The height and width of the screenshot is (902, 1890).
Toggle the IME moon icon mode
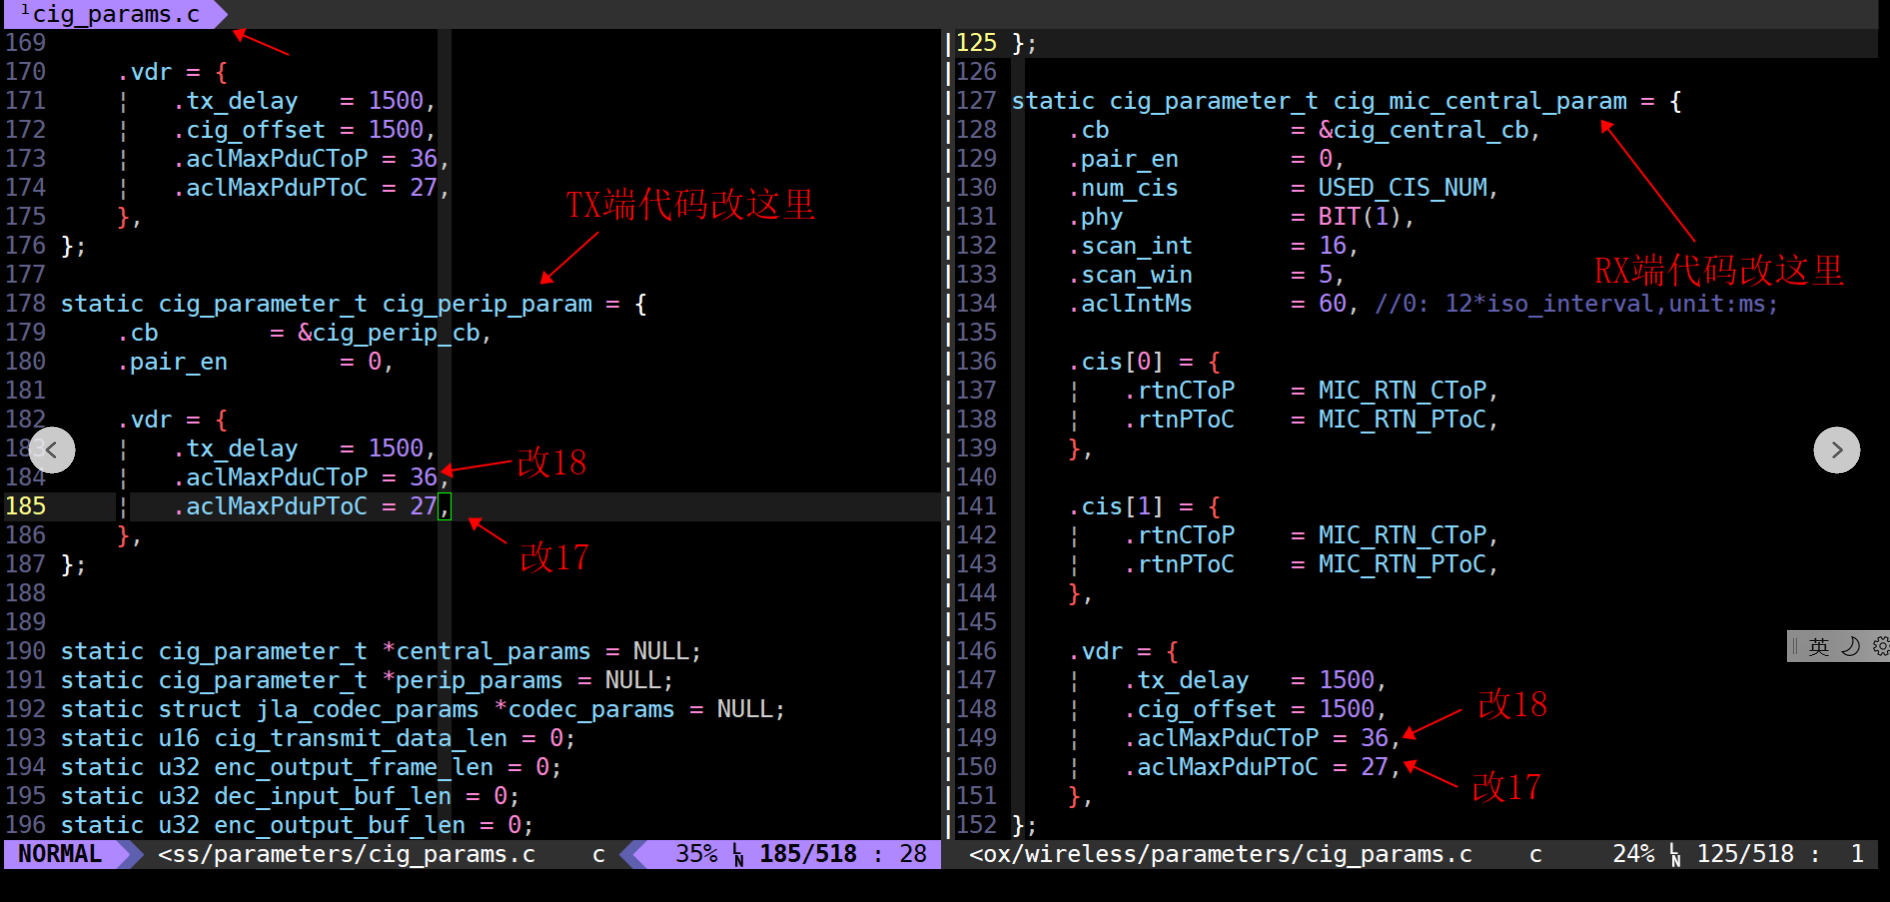pos(1851,647)
